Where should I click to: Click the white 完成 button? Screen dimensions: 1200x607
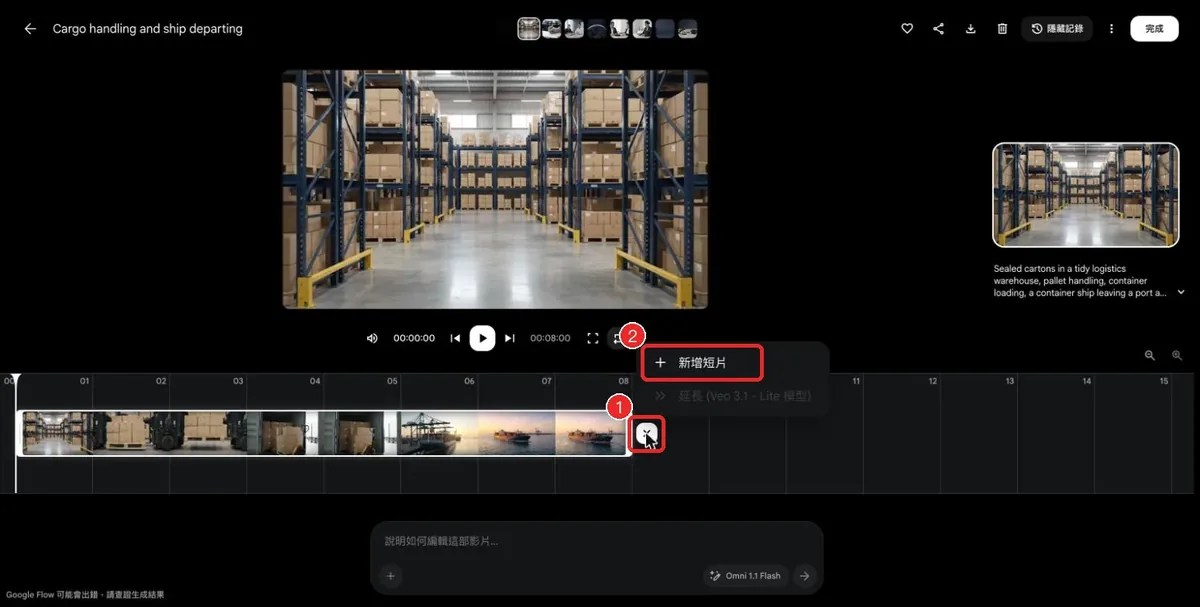click(1154, 29)
